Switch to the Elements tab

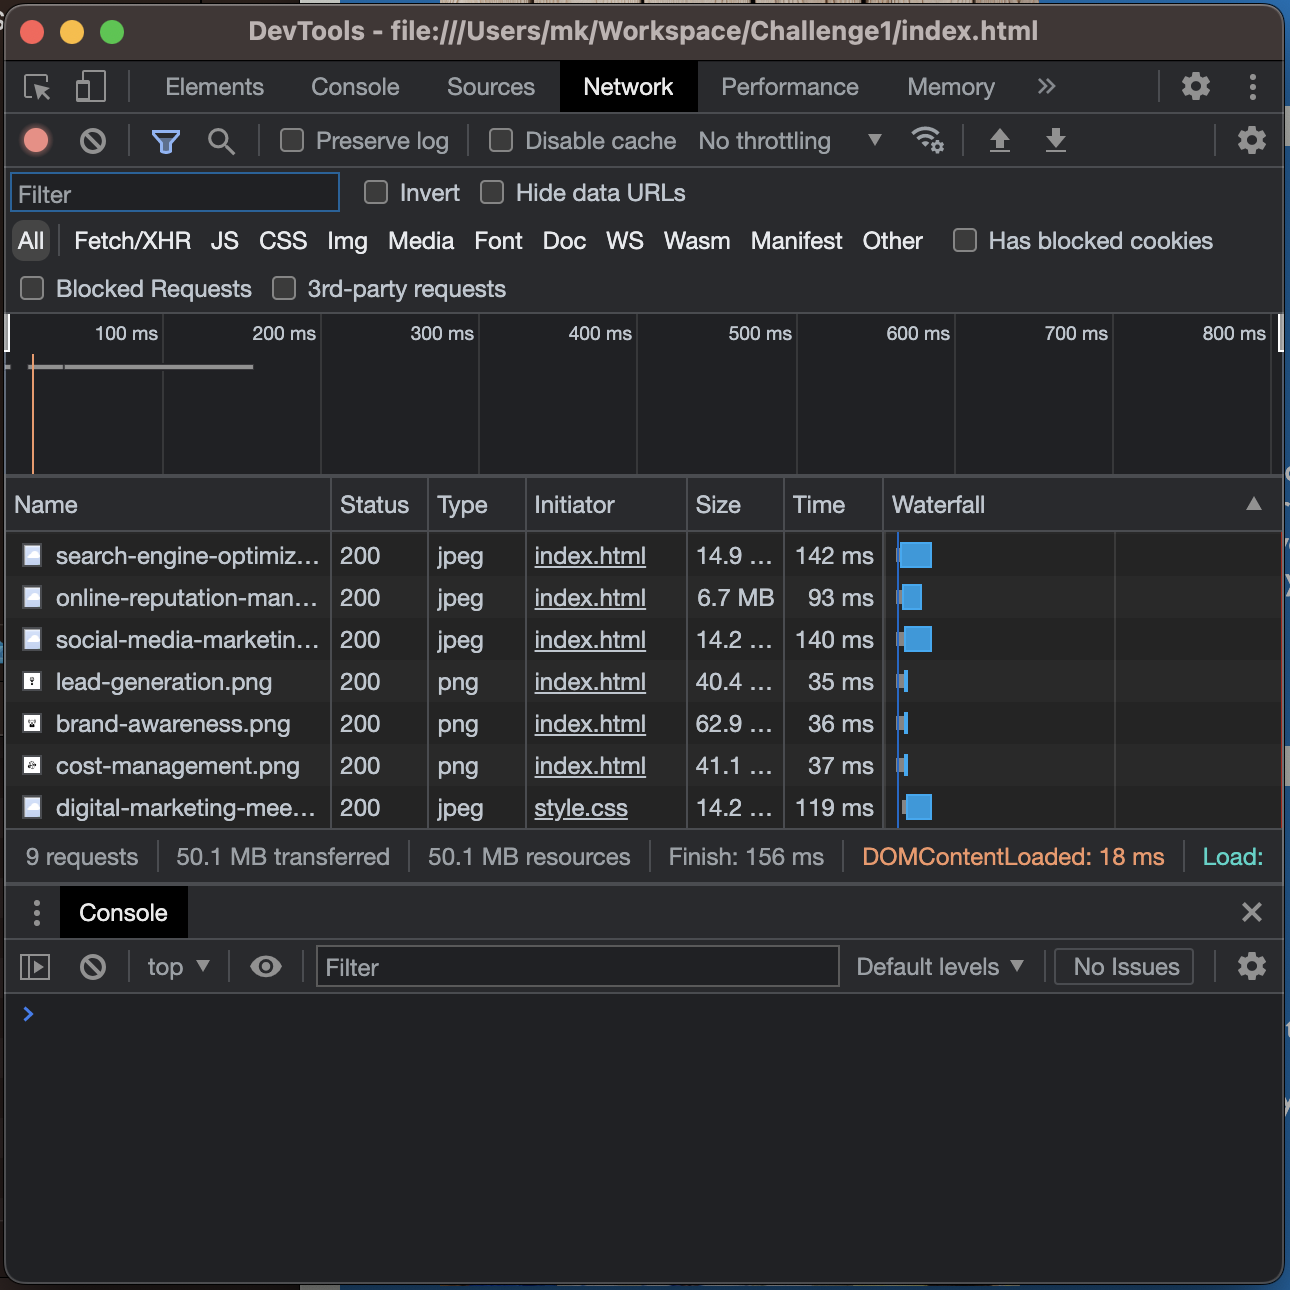click(214, 87)
